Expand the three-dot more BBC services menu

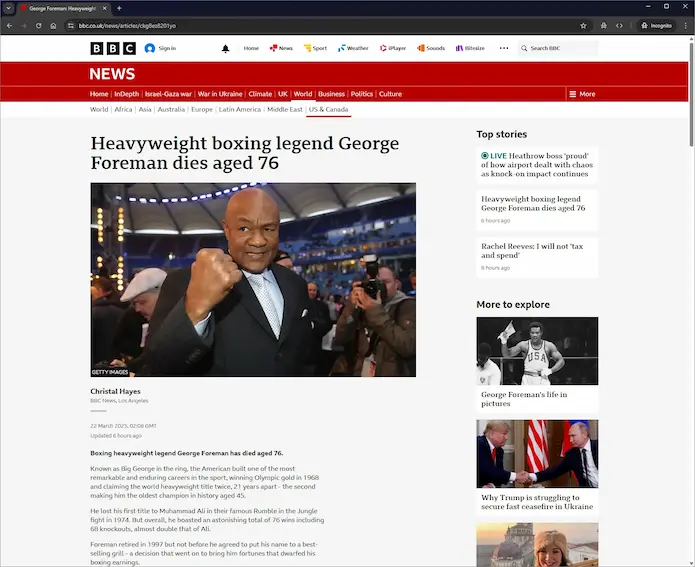coord(503,48)
